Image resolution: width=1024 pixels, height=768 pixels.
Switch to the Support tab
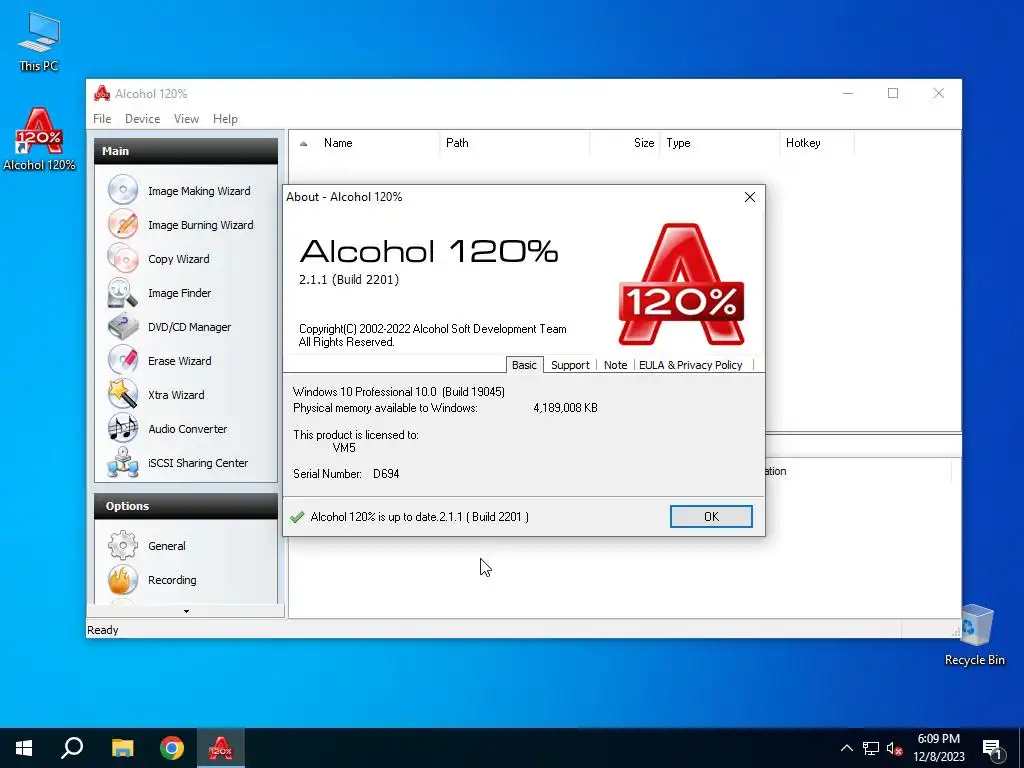point(570,365)
